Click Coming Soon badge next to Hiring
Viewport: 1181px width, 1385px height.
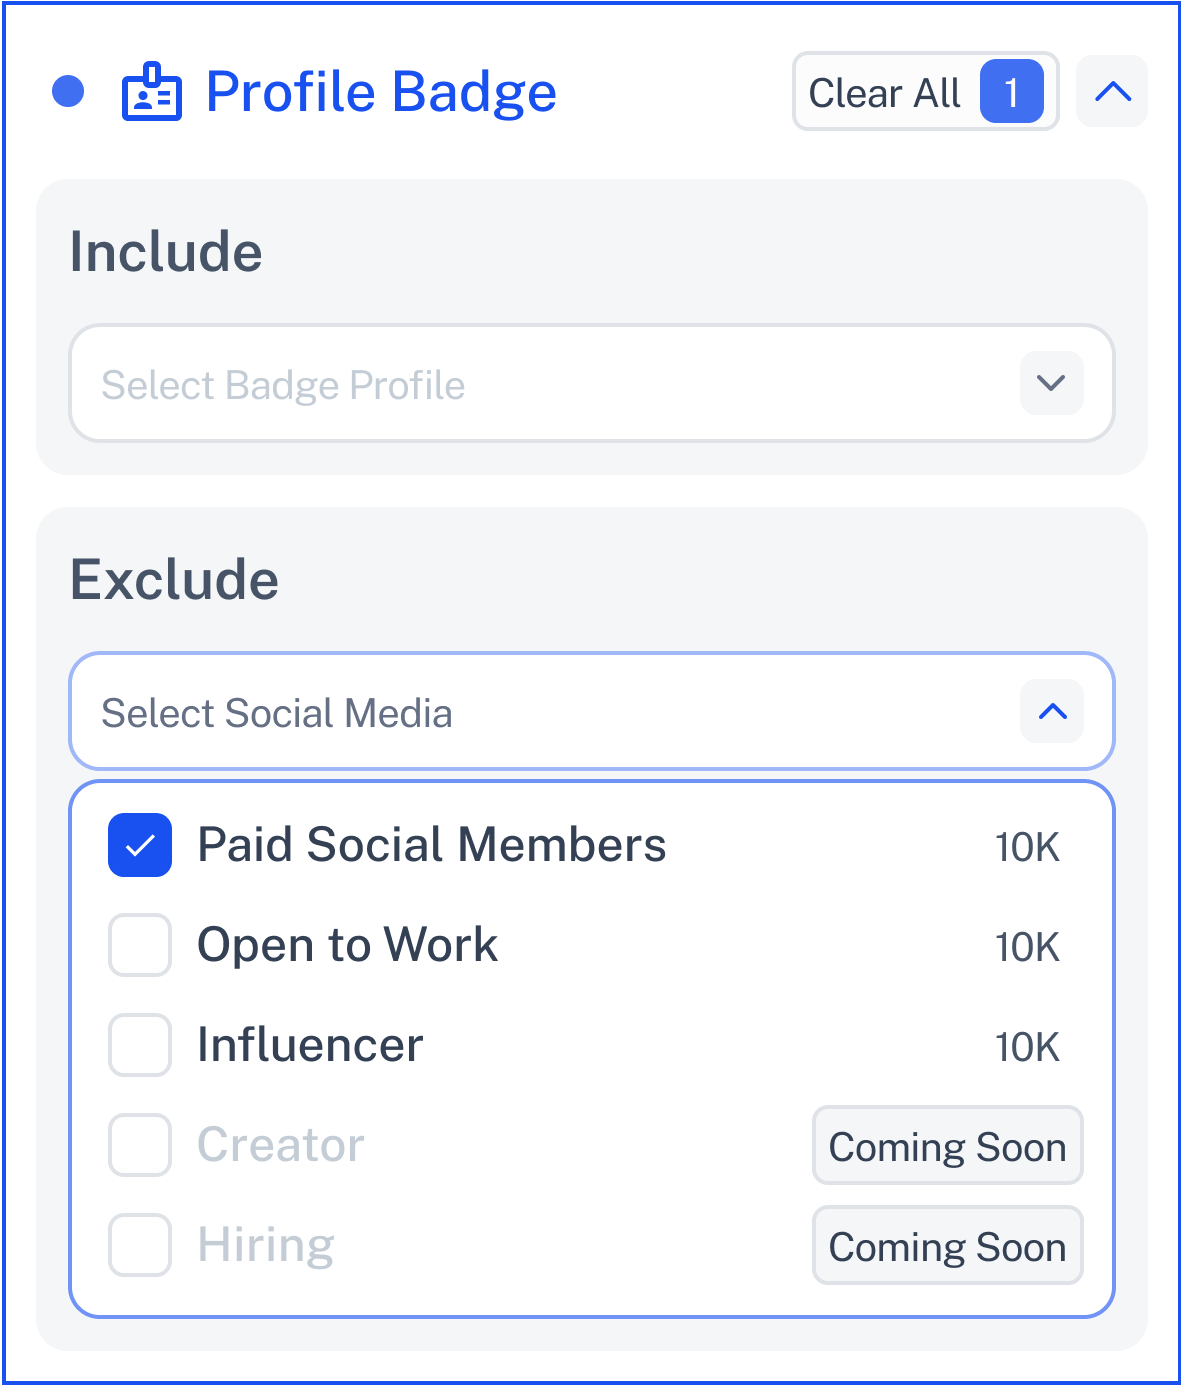point(947,1245)
